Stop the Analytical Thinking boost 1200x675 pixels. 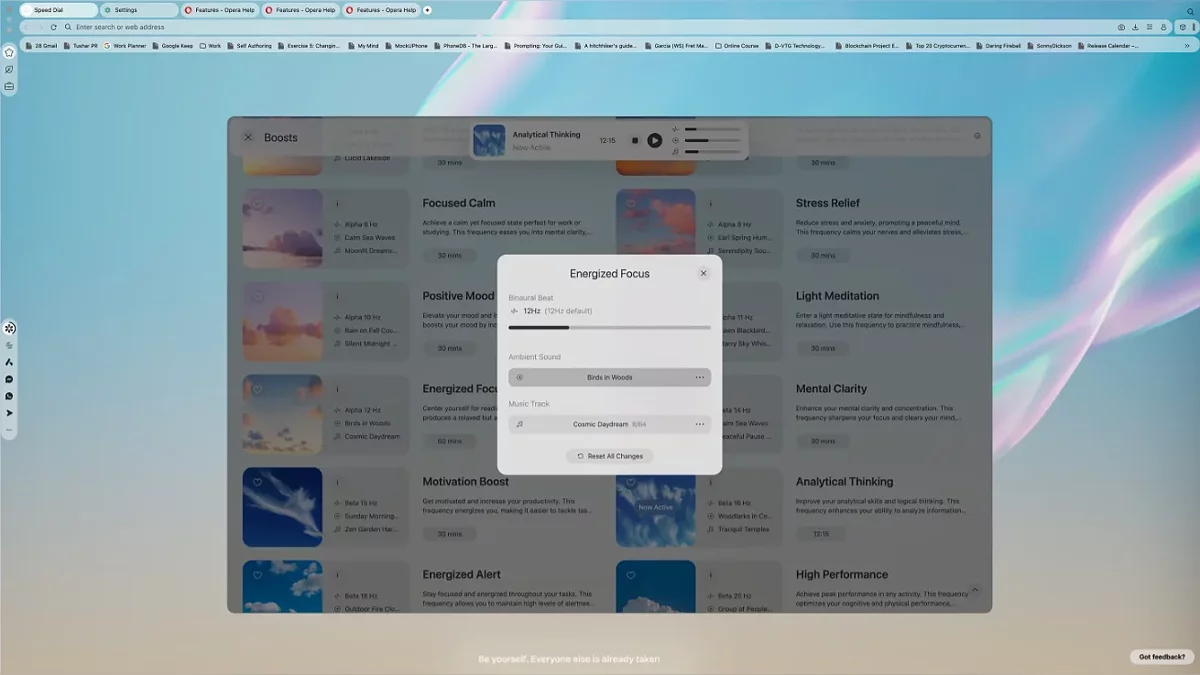(635, 141)
